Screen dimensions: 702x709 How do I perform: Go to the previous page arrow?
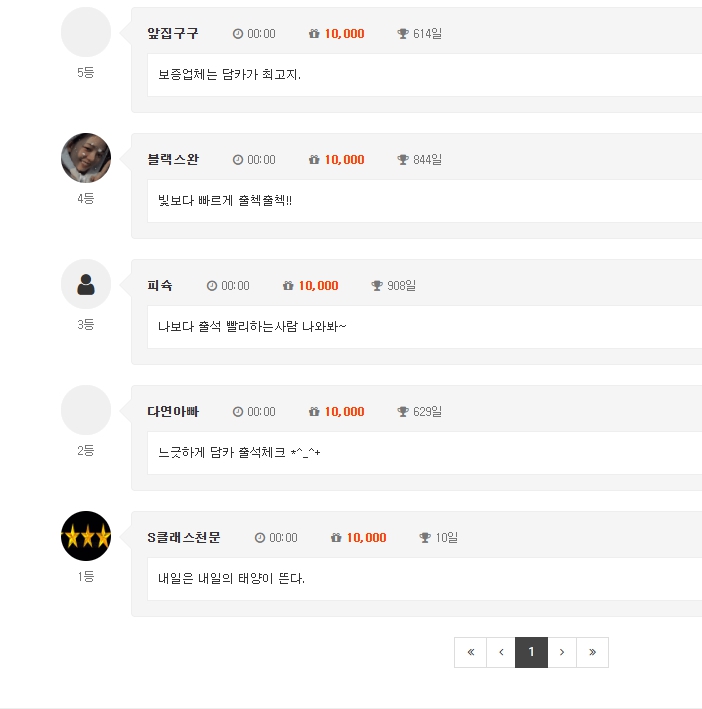click(501, 652)
